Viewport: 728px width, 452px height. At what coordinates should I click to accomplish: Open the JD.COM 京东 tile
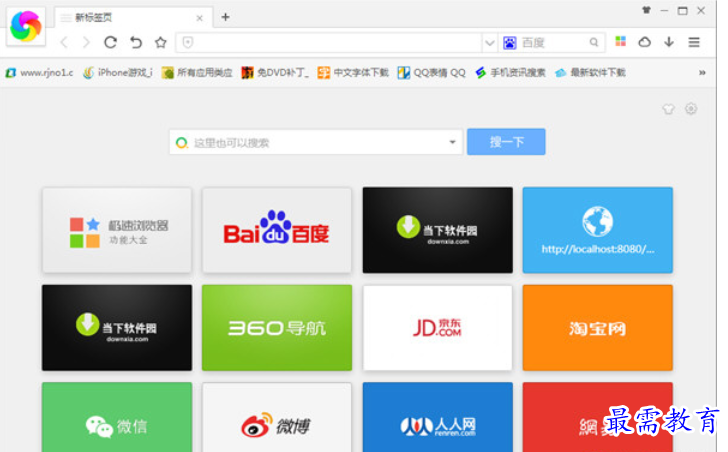click(437, 328)
